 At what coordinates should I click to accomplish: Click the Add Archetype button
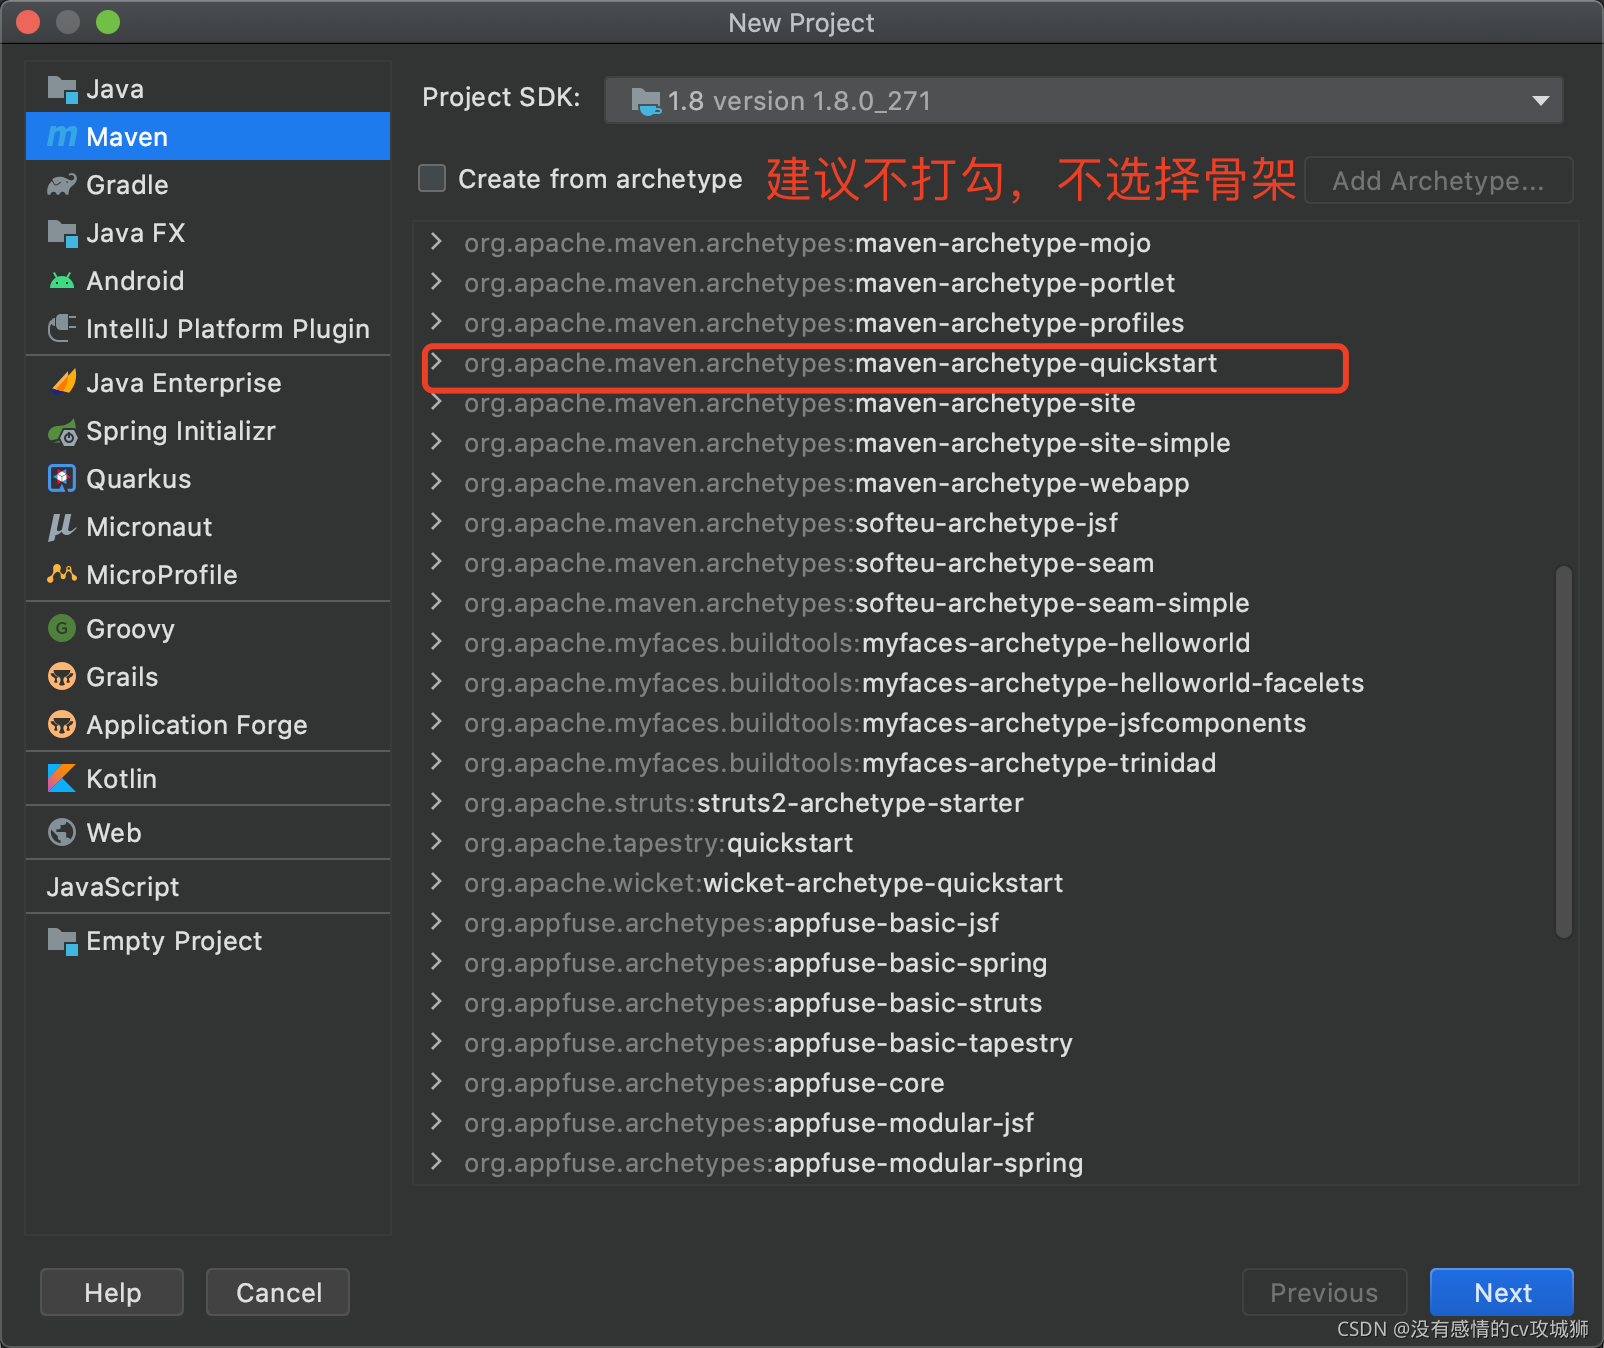coord(1438,180)
